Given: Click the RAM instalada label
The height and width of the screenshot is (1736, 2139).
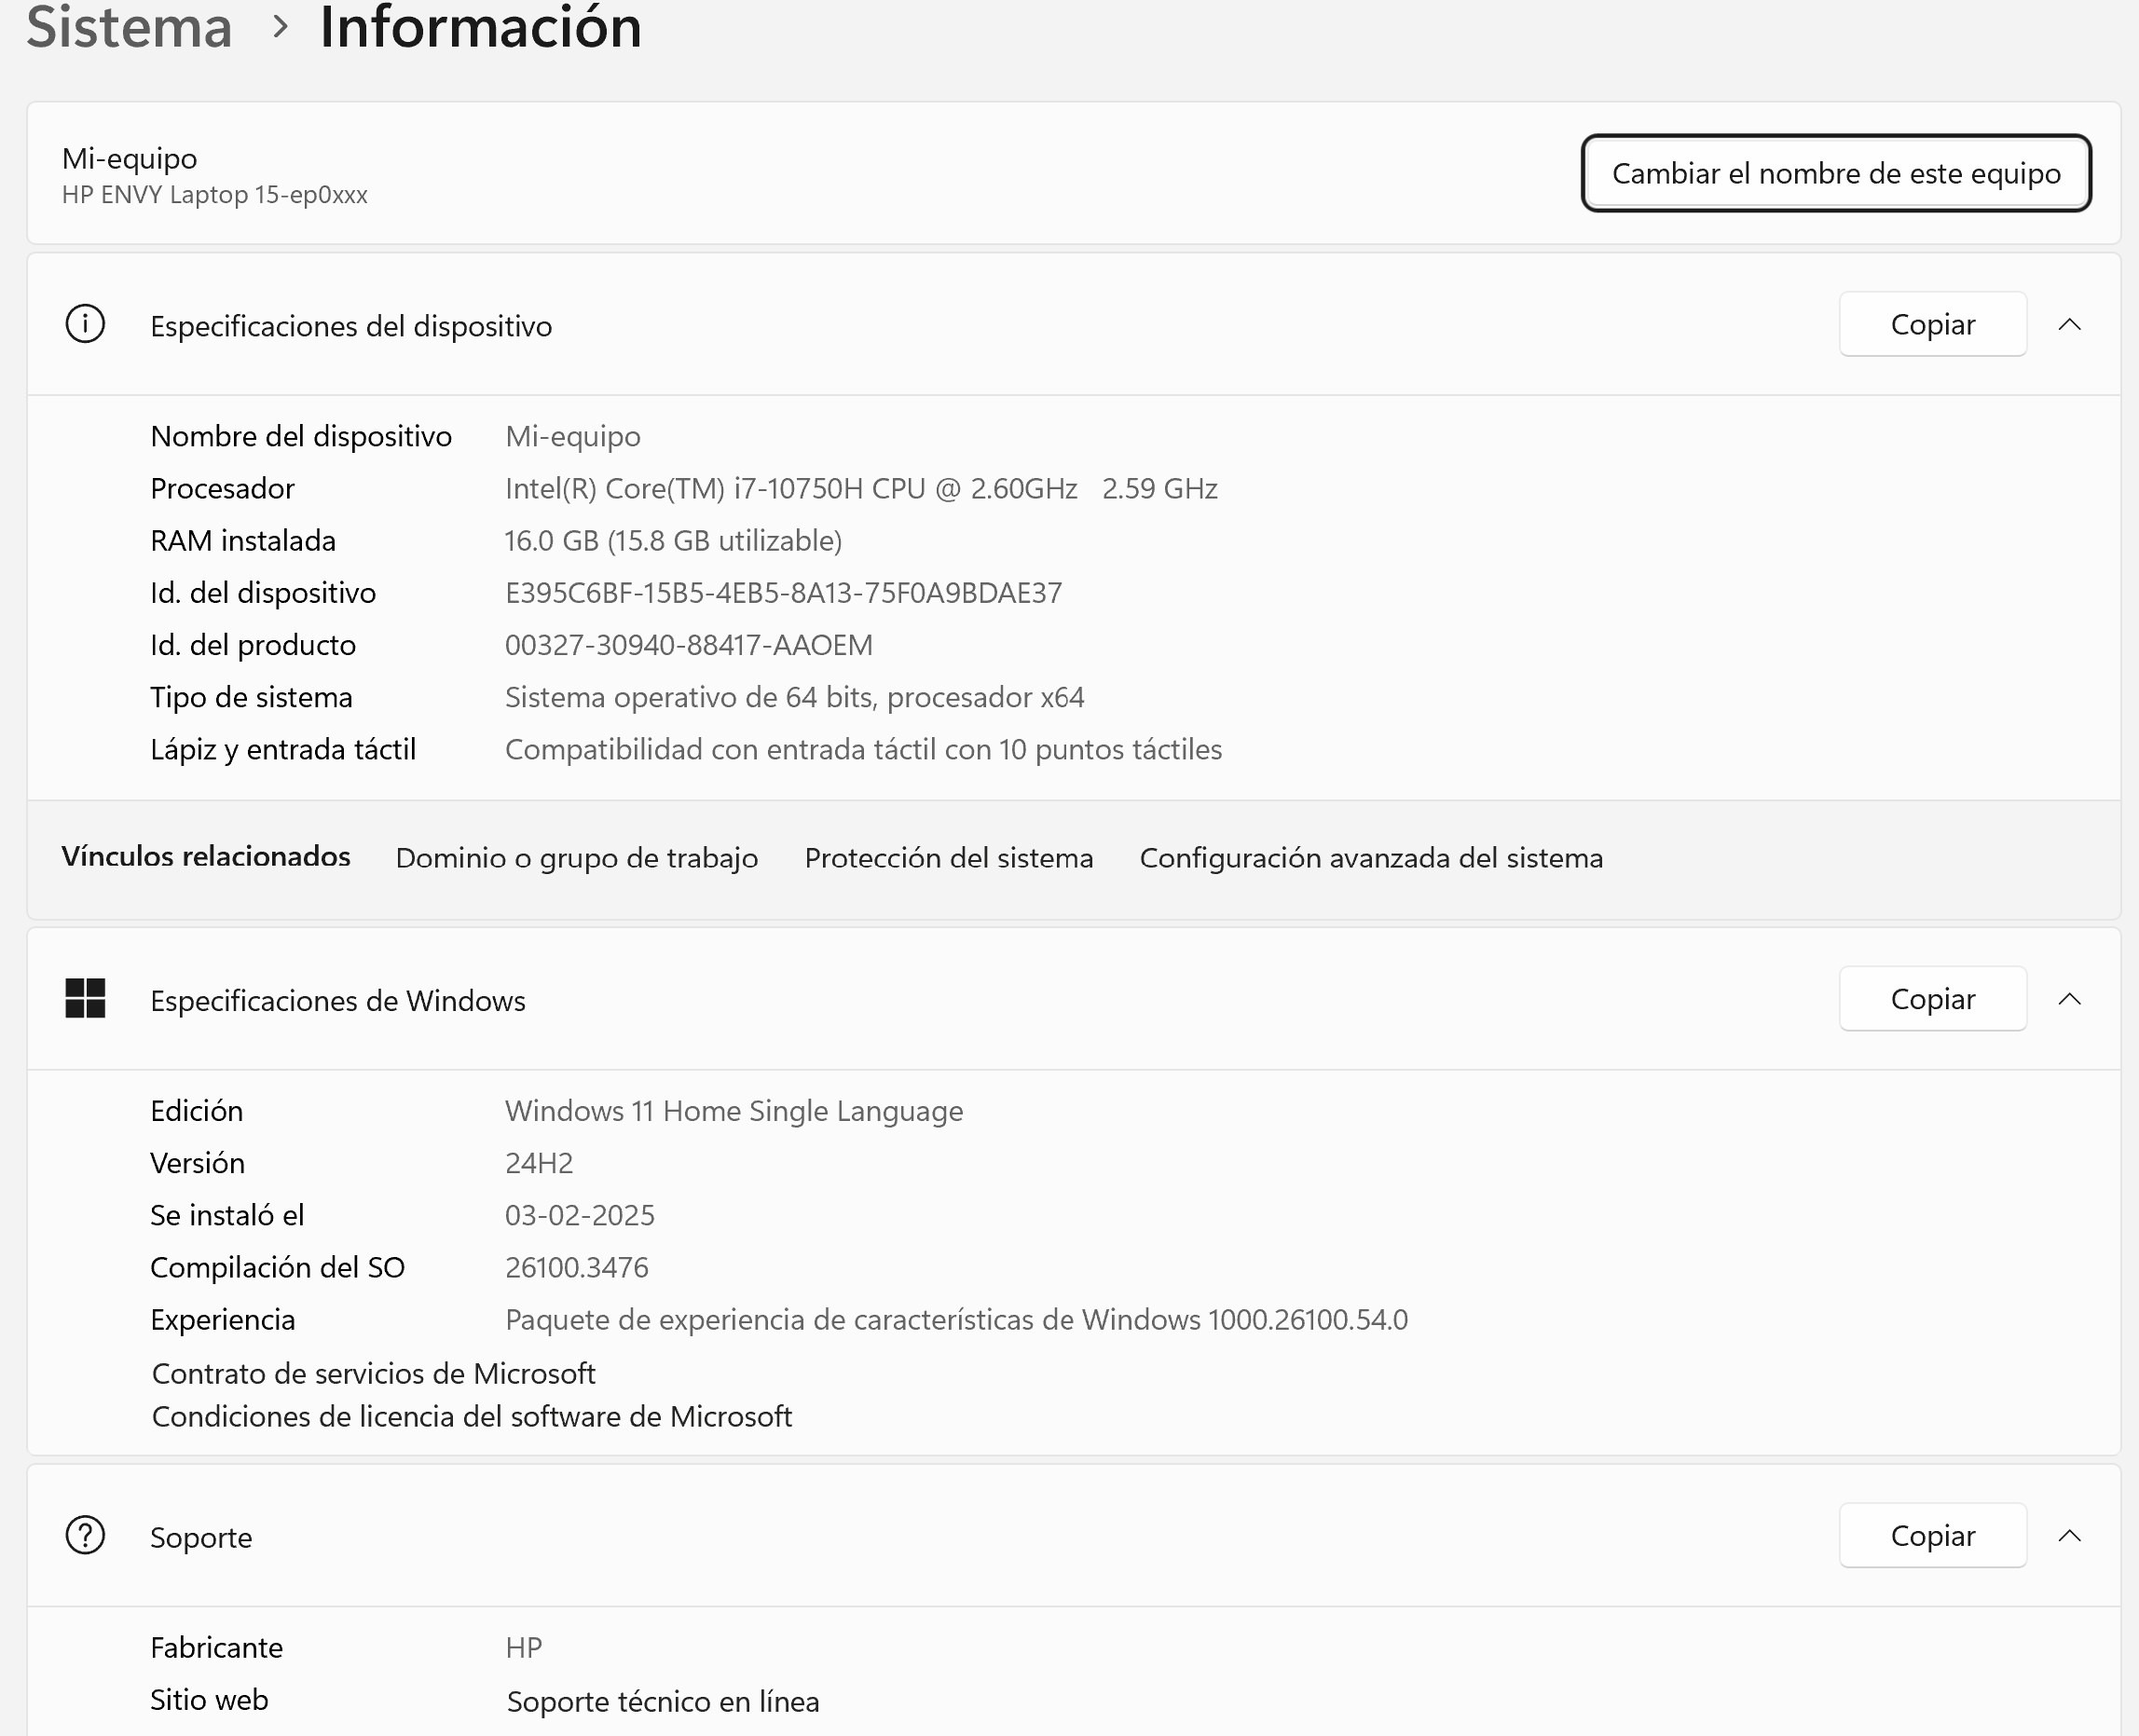Looking at the screenshot, I should coord(243,541).
